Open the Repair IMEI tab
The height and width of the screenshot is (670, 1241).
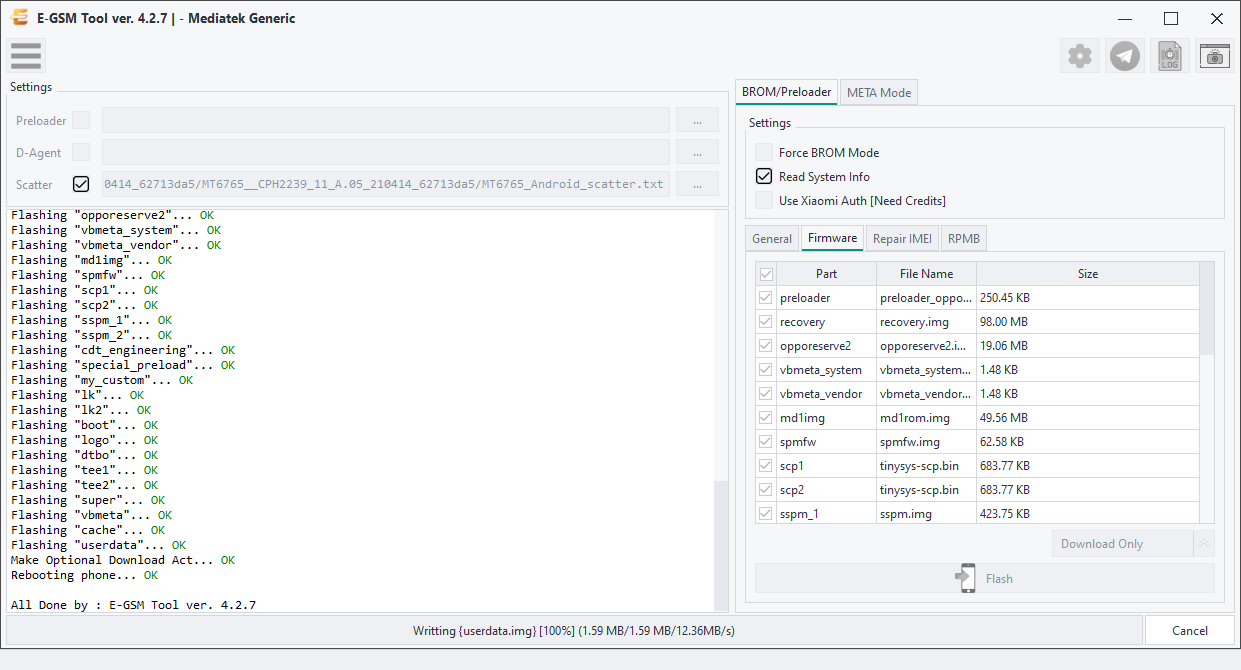pos(903,239)
